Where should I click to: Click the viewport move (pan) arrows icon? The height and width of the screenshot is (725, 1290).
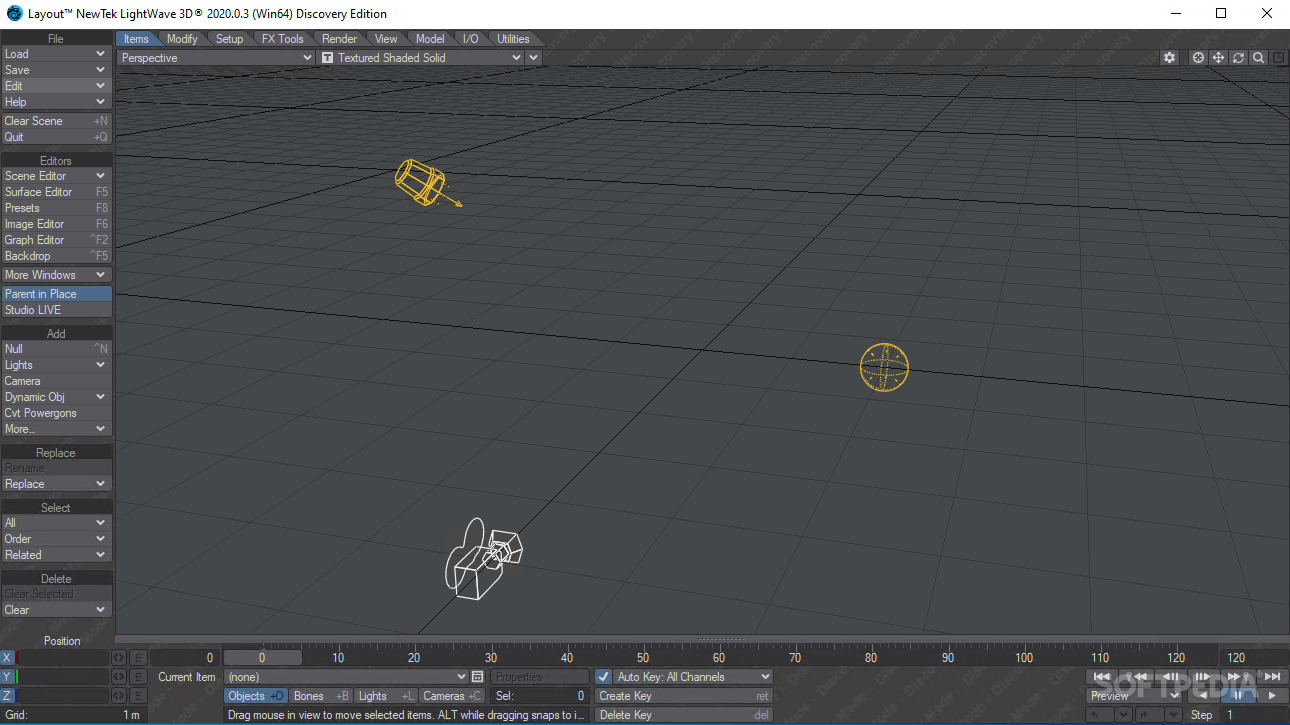(x=1218, y=58)
